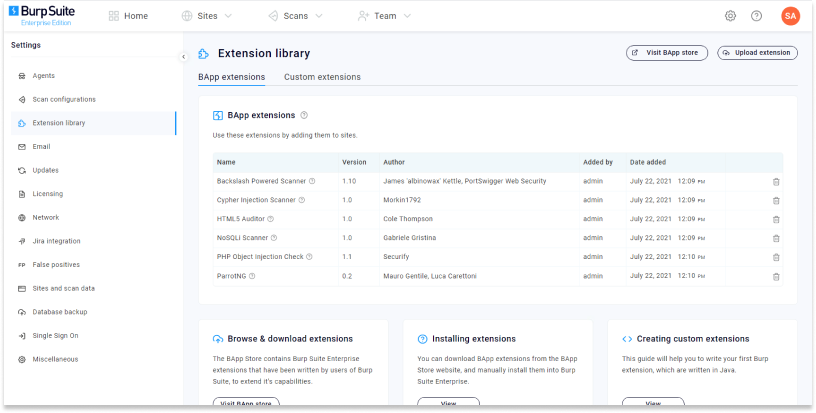Viewport: 816px width, 413px height.
Task: Open the help question mark icon in header
Action: pos(756,16)
